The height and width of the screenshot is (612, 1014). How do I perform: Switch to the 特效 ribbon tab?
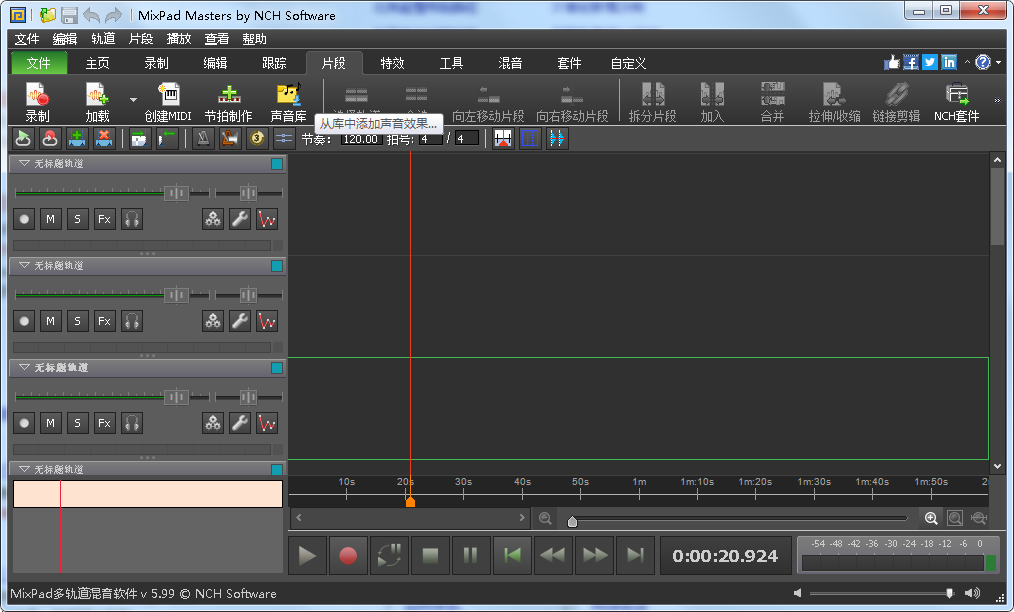click(392, 63)
